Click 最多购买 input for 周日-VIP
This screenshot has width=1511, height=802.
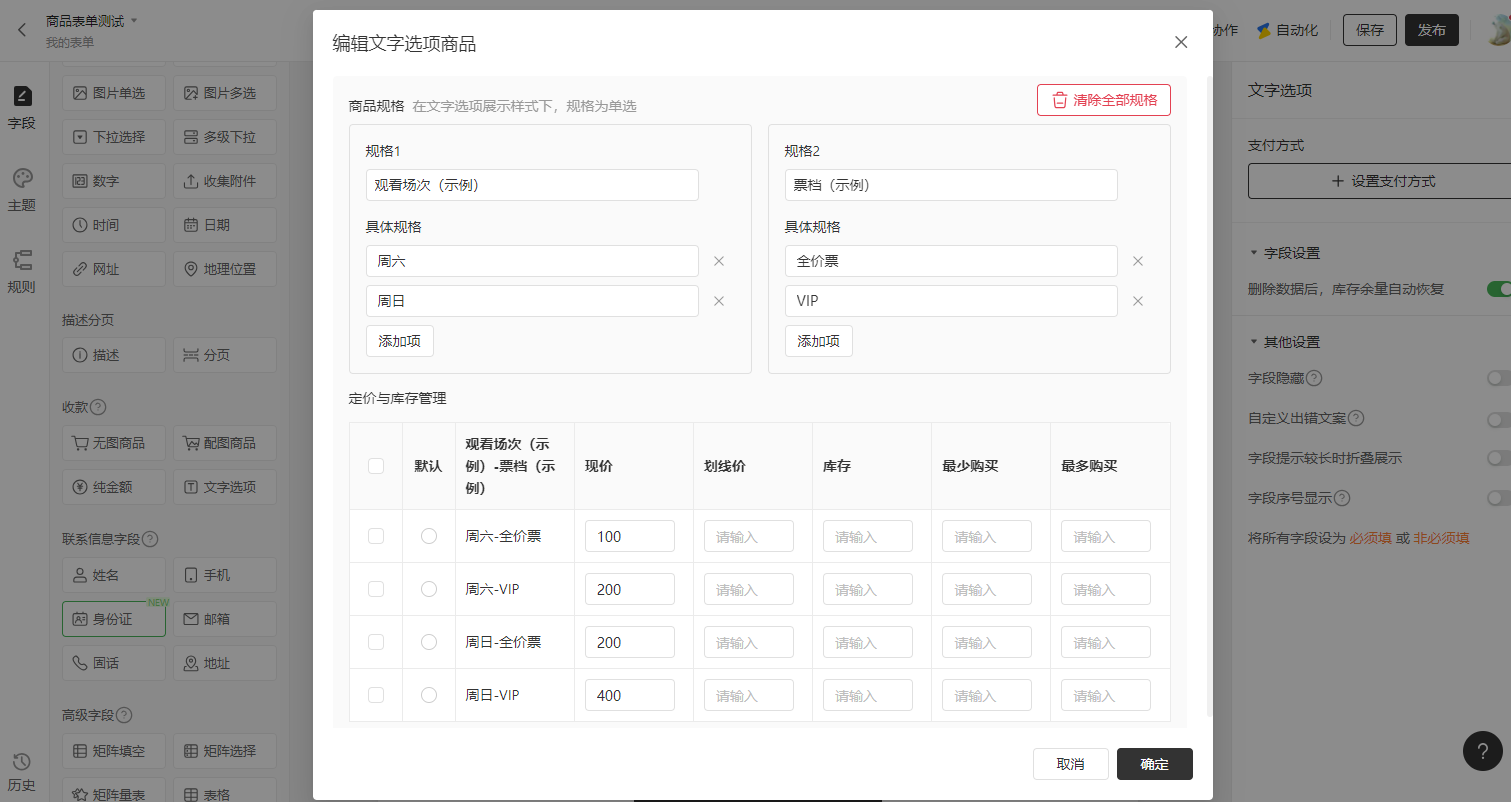tap(1106, 695)
